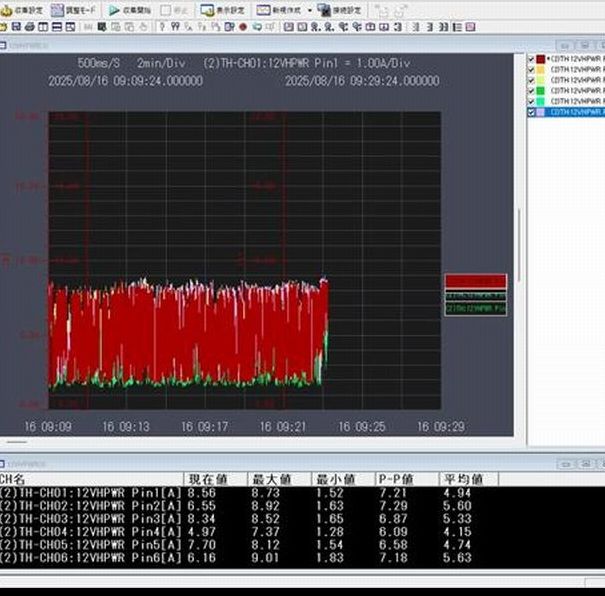Select the (2)TH-CH02:12VHPWR Pin2[A] row name
Screen dimensions: 605x596
pyautogui.click(x=90, y=506)
